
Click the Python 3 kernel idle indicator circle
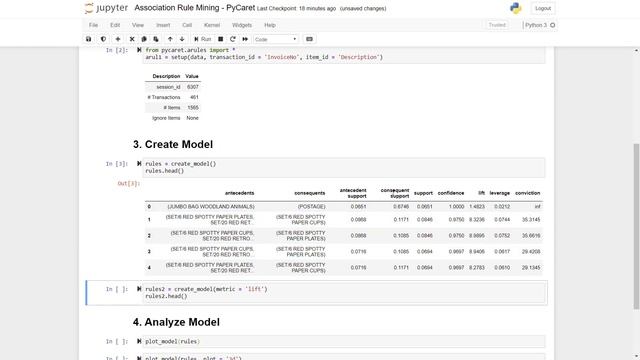click(x=553, y=25)
